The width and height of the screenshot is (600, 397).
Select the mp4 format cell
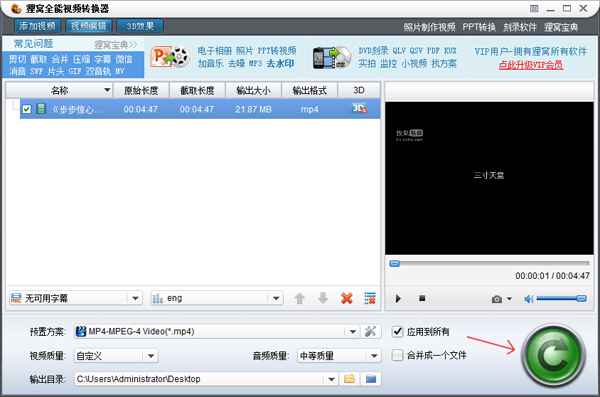click(x=310, y=109)
